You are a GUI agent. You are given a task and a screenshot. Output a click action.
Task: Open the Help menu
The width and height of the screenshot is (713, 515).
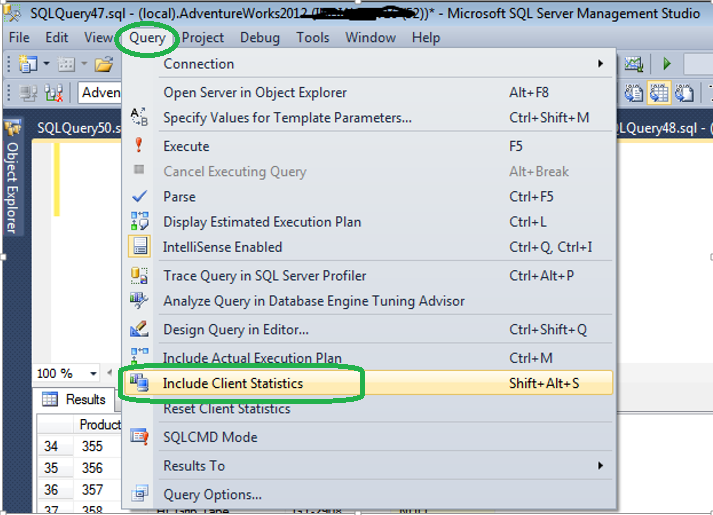(426, 37)
